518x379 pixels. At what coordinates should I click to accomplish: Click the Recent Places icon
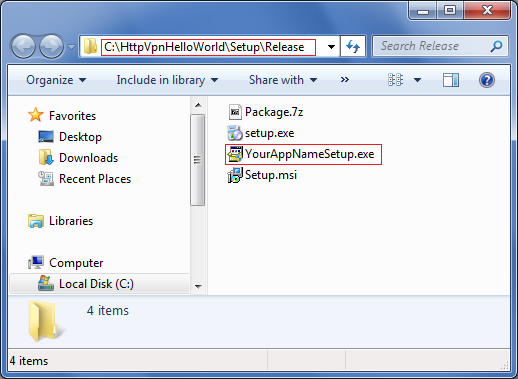(46, 178)
